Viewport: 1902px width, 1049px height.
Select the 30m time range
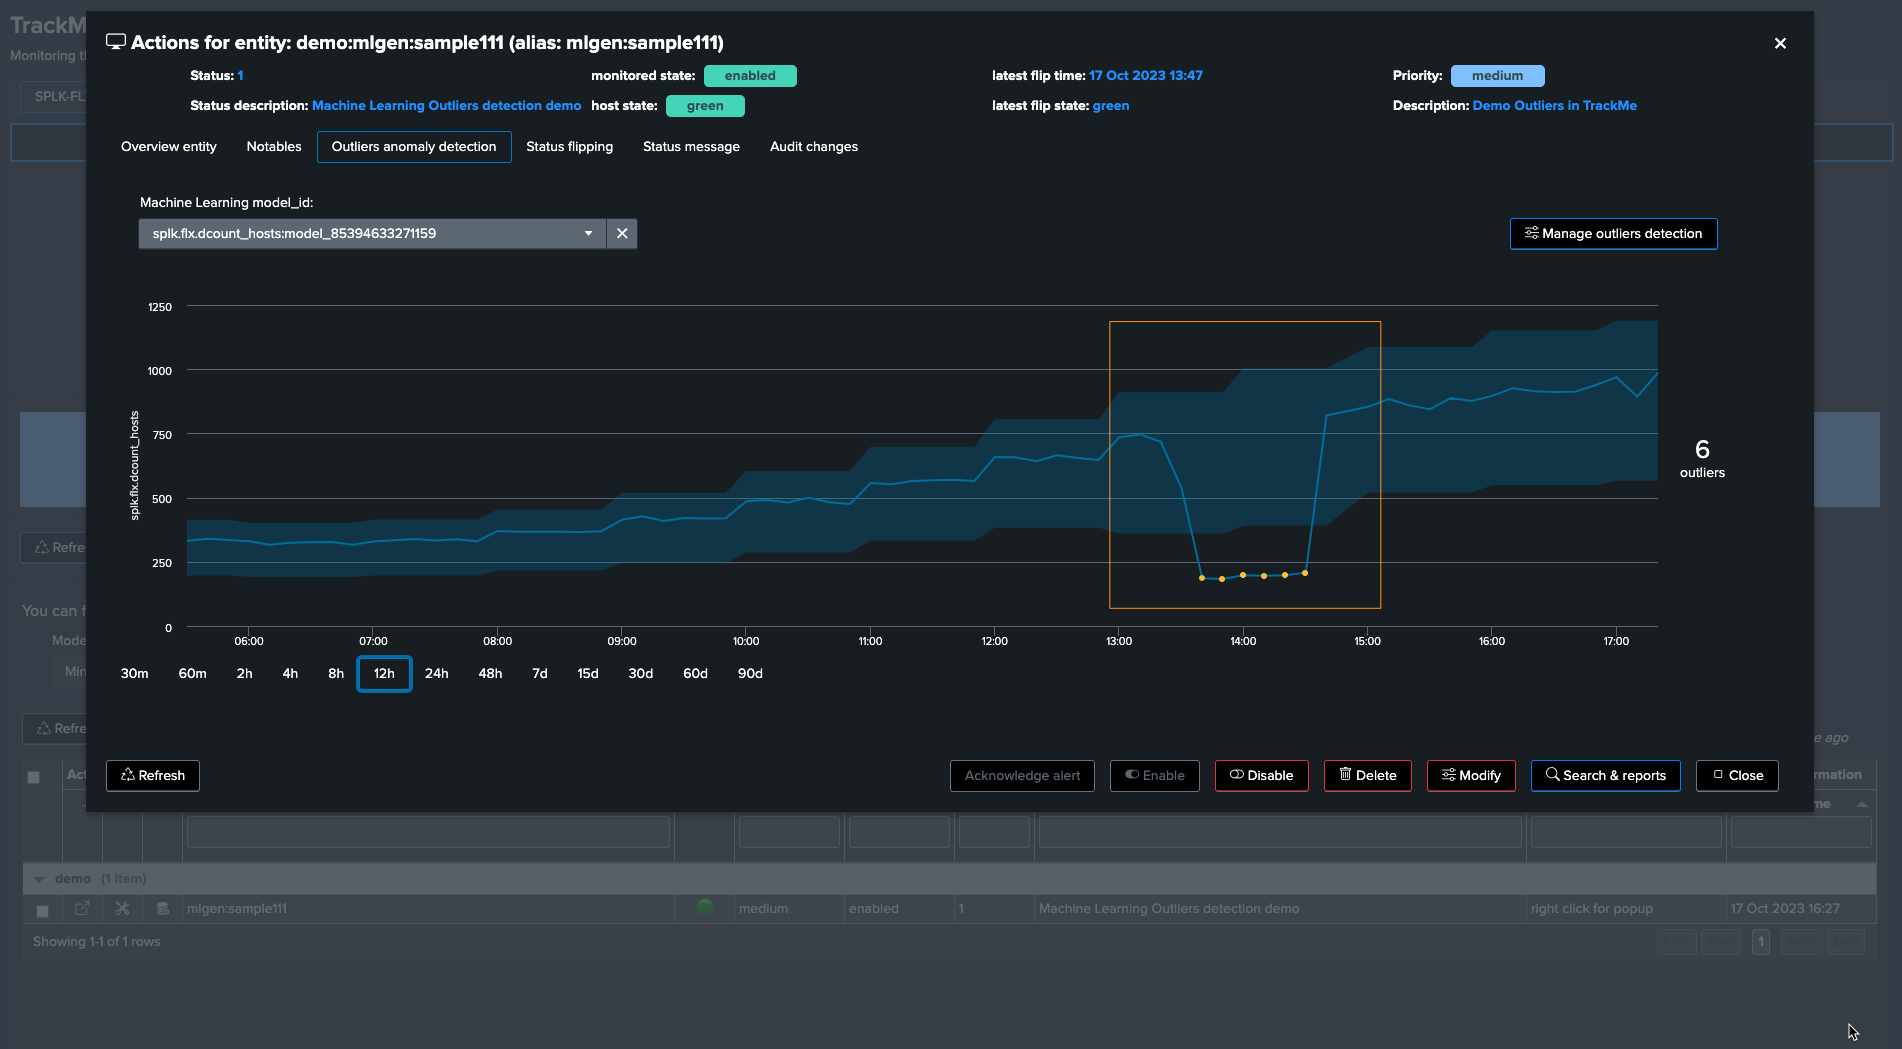[x=134, y=673]
